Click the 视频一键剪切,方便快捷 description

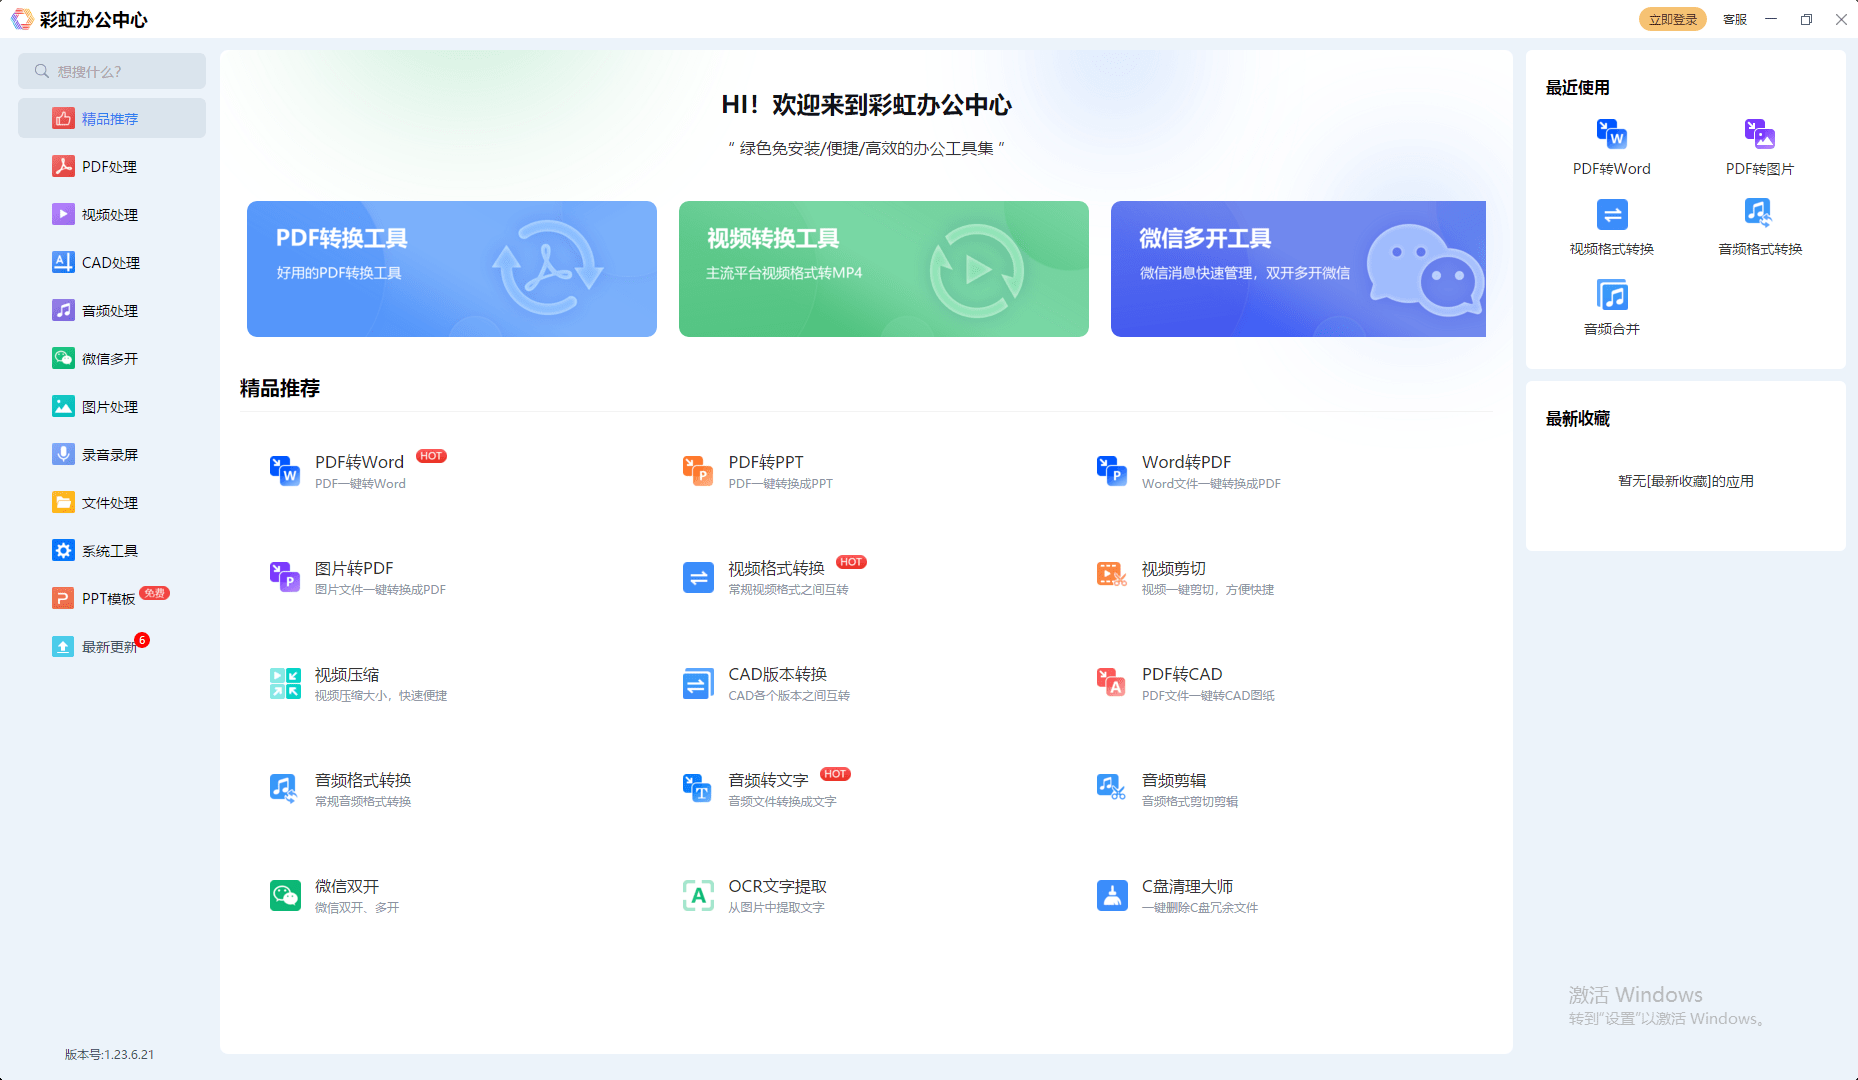(1208, 590)
